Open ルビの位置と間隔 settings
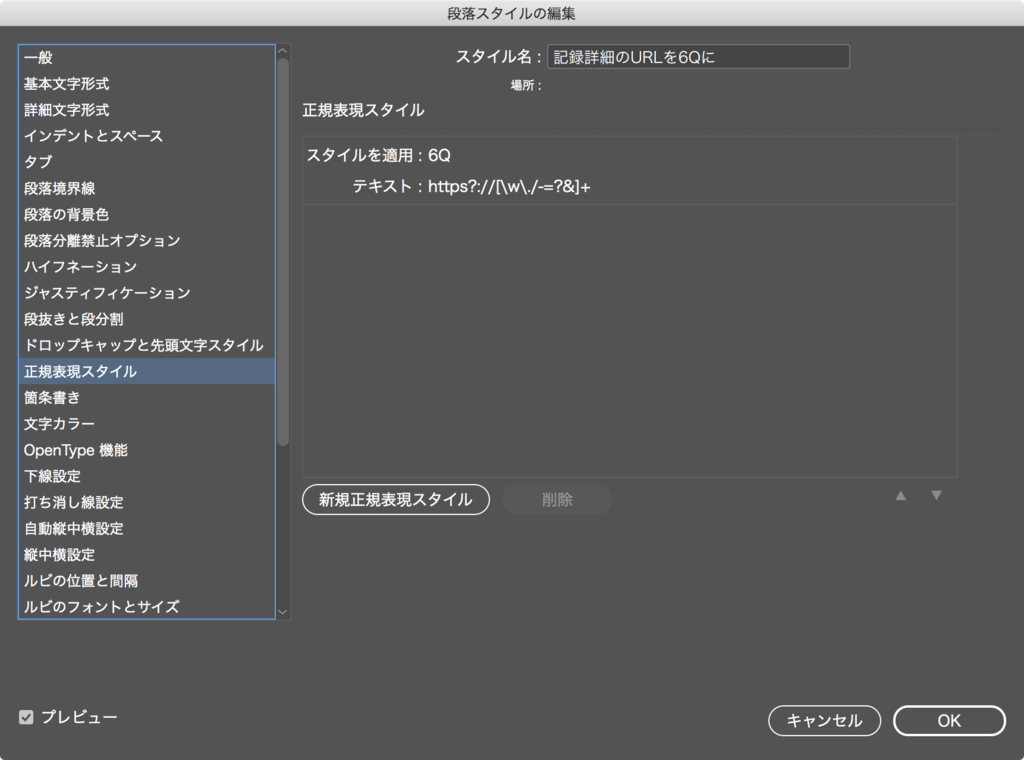 (146, 580)
